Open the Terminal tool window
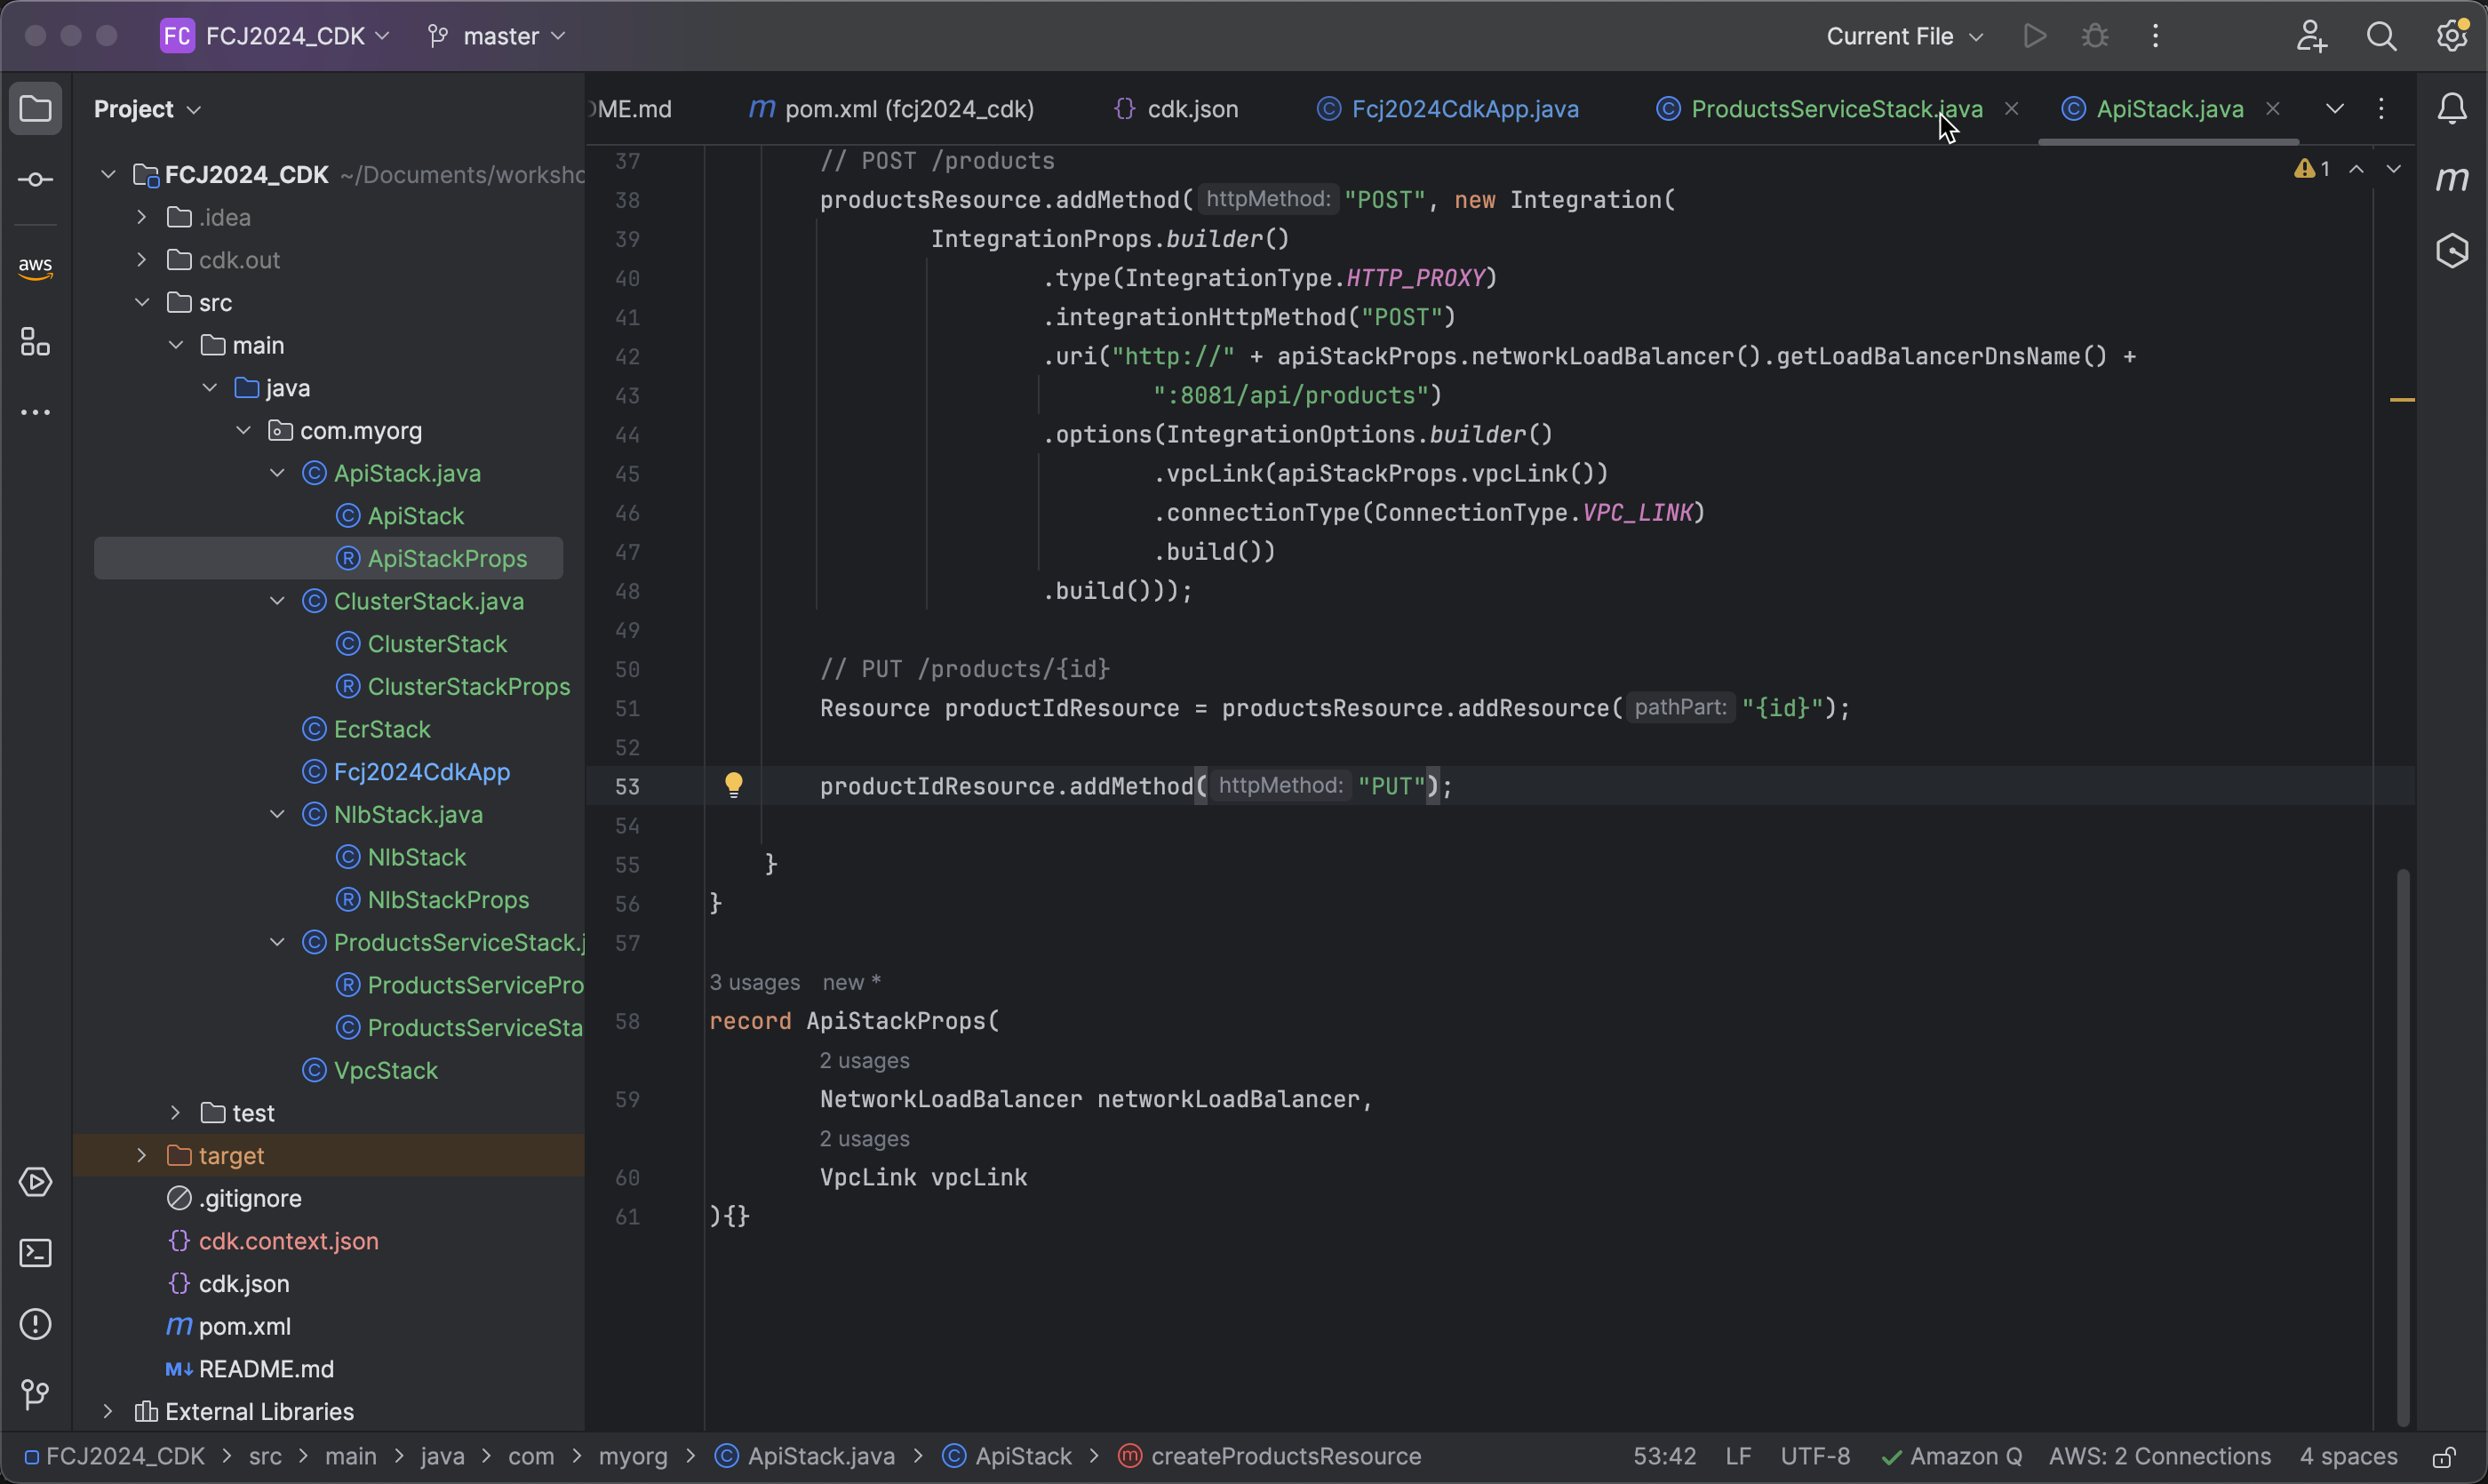 (x=35, y=1253)
